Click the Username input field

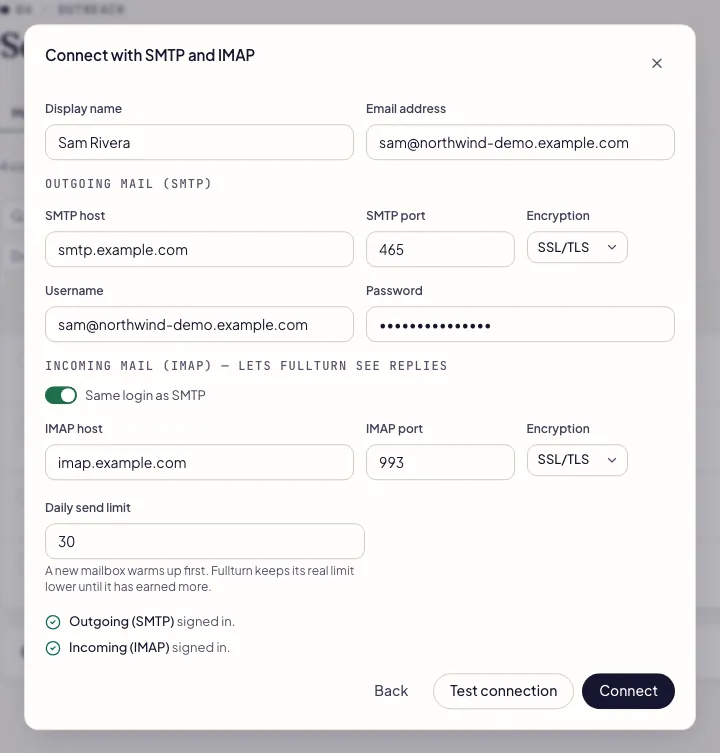(199, 324)
